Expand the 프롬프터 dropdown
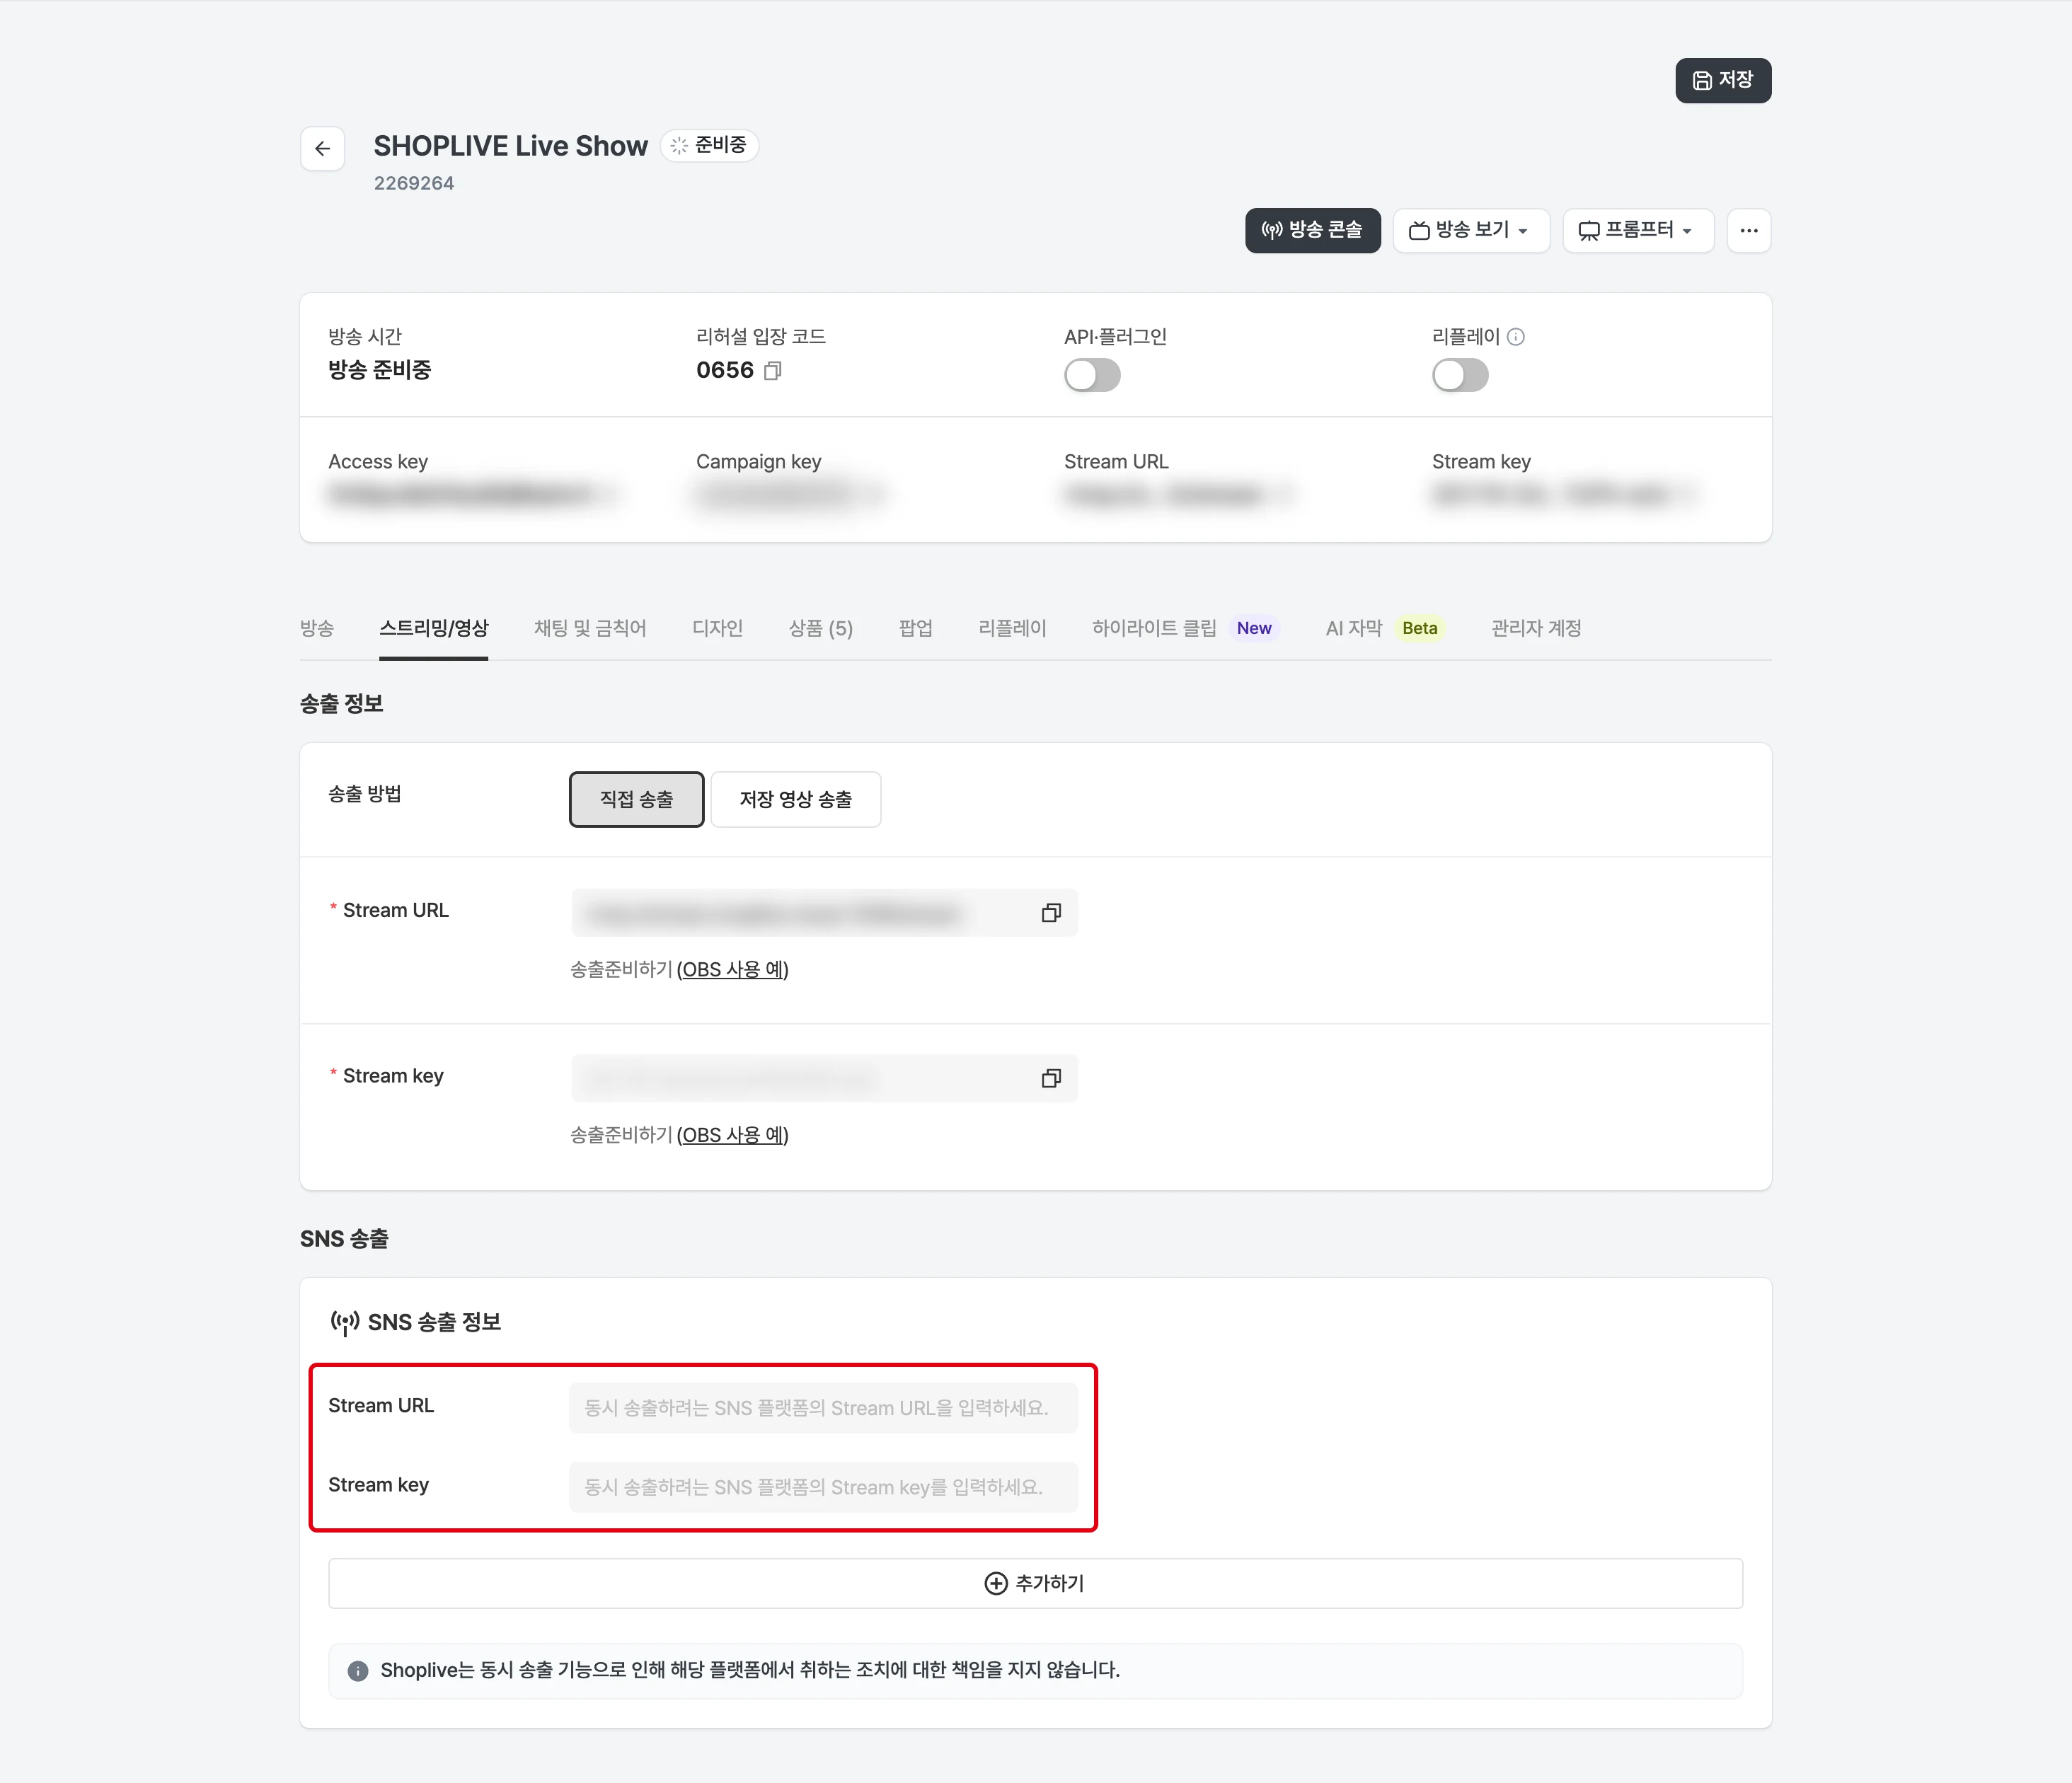Viewport: 2072px width, 1783px height. [1637, 230]
